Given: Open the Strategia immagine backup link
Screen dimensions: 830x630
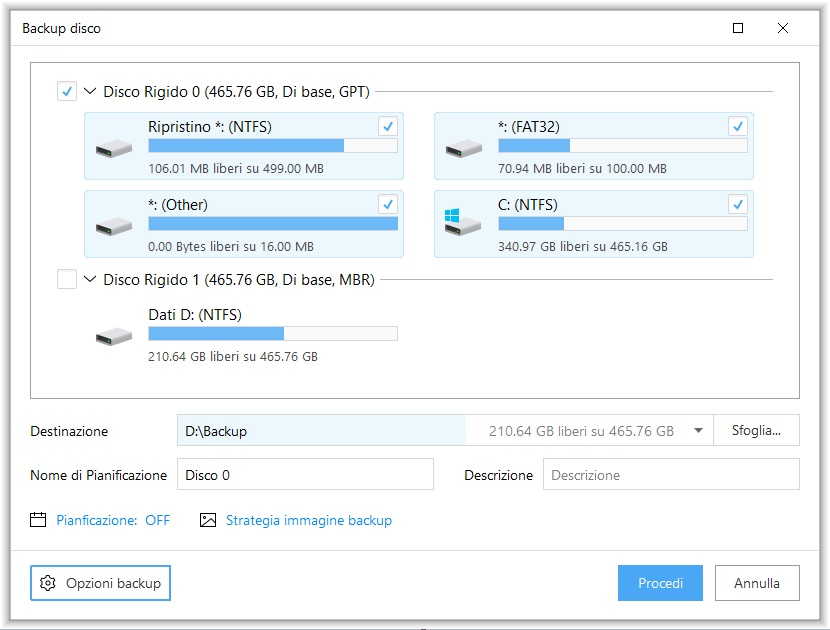Looking at the screenshot, I should tap(308, 520).
